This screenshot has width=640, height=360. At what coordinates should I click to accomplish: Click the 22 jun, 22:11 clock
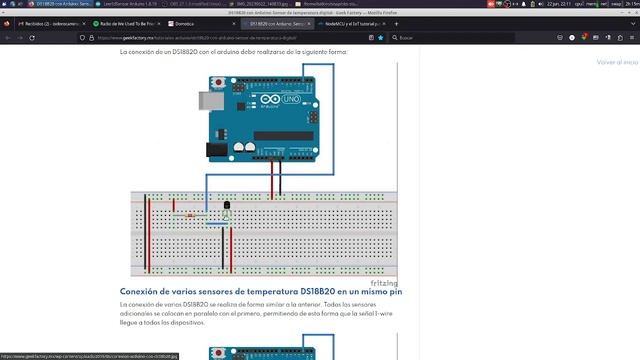[x=559, y=4]
